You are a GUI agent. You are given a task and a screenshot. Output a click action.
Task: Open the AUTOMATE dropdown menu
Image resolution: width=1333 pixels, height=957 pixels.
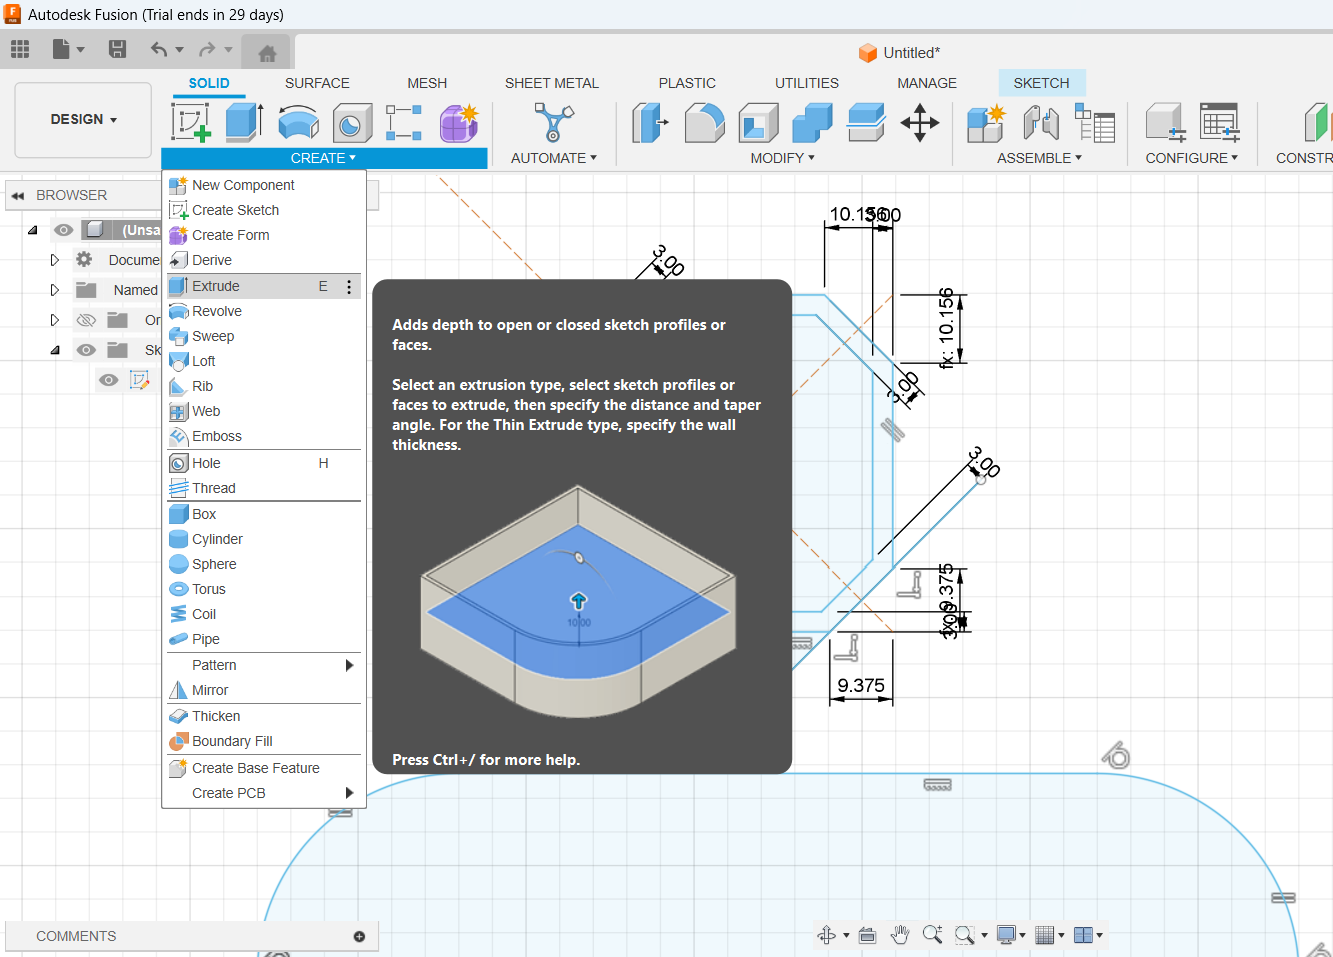[x=553, y=158]
